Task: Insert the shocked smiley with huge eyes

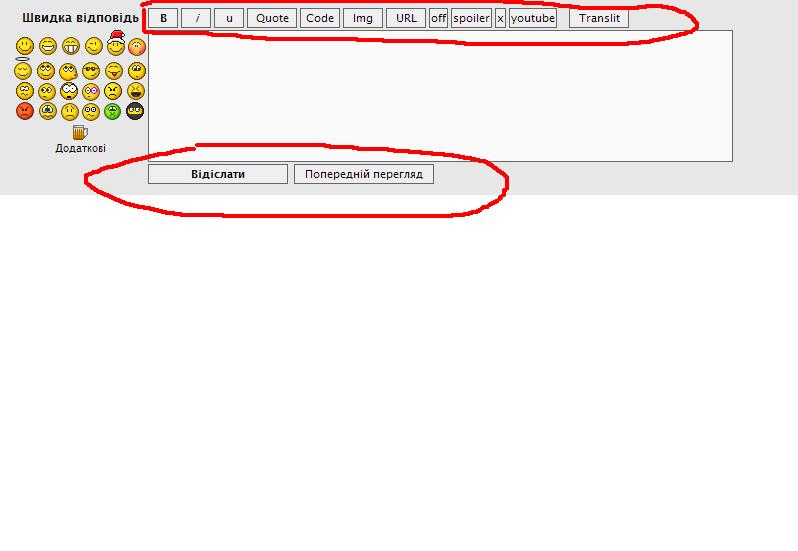Action: 69,91
